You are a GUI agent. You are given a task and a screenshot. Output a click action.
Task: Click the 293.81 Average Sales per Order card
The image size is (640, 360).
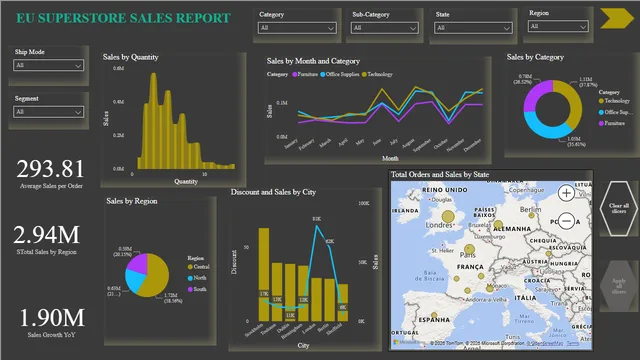click(x=51, y=173)
